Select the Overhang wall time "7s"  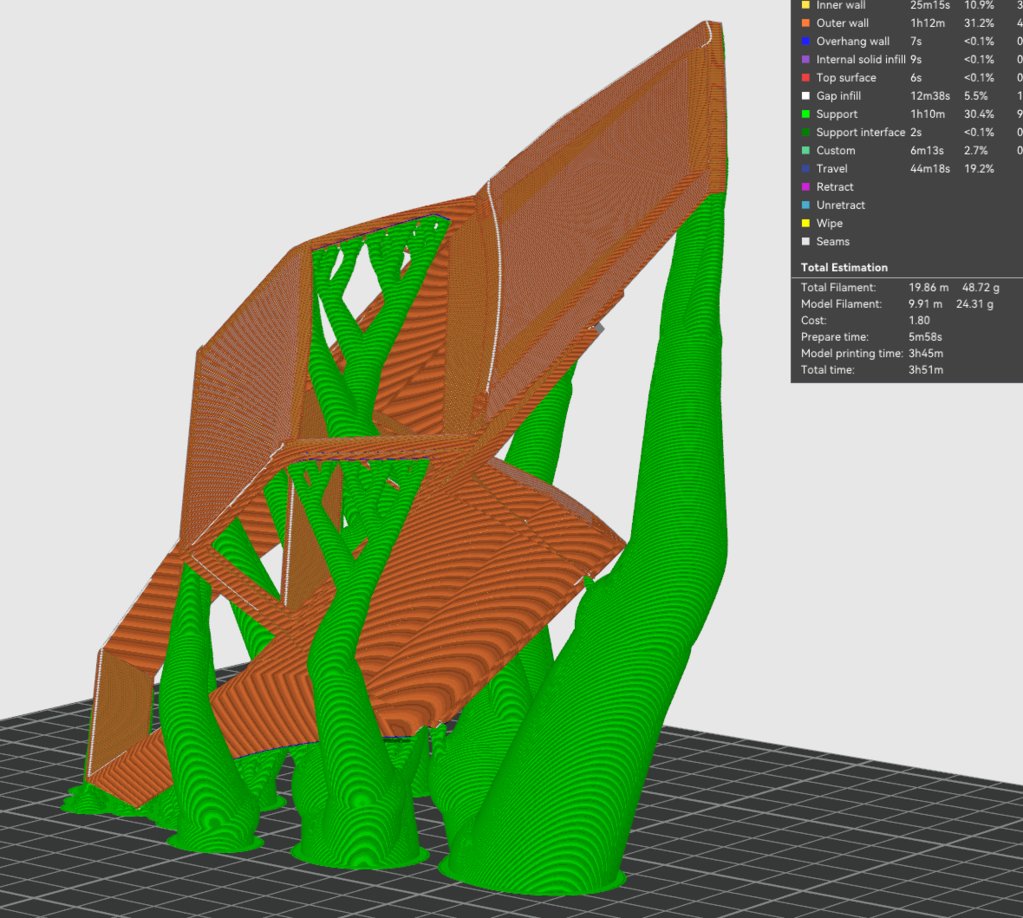click(x=916, y=41)
